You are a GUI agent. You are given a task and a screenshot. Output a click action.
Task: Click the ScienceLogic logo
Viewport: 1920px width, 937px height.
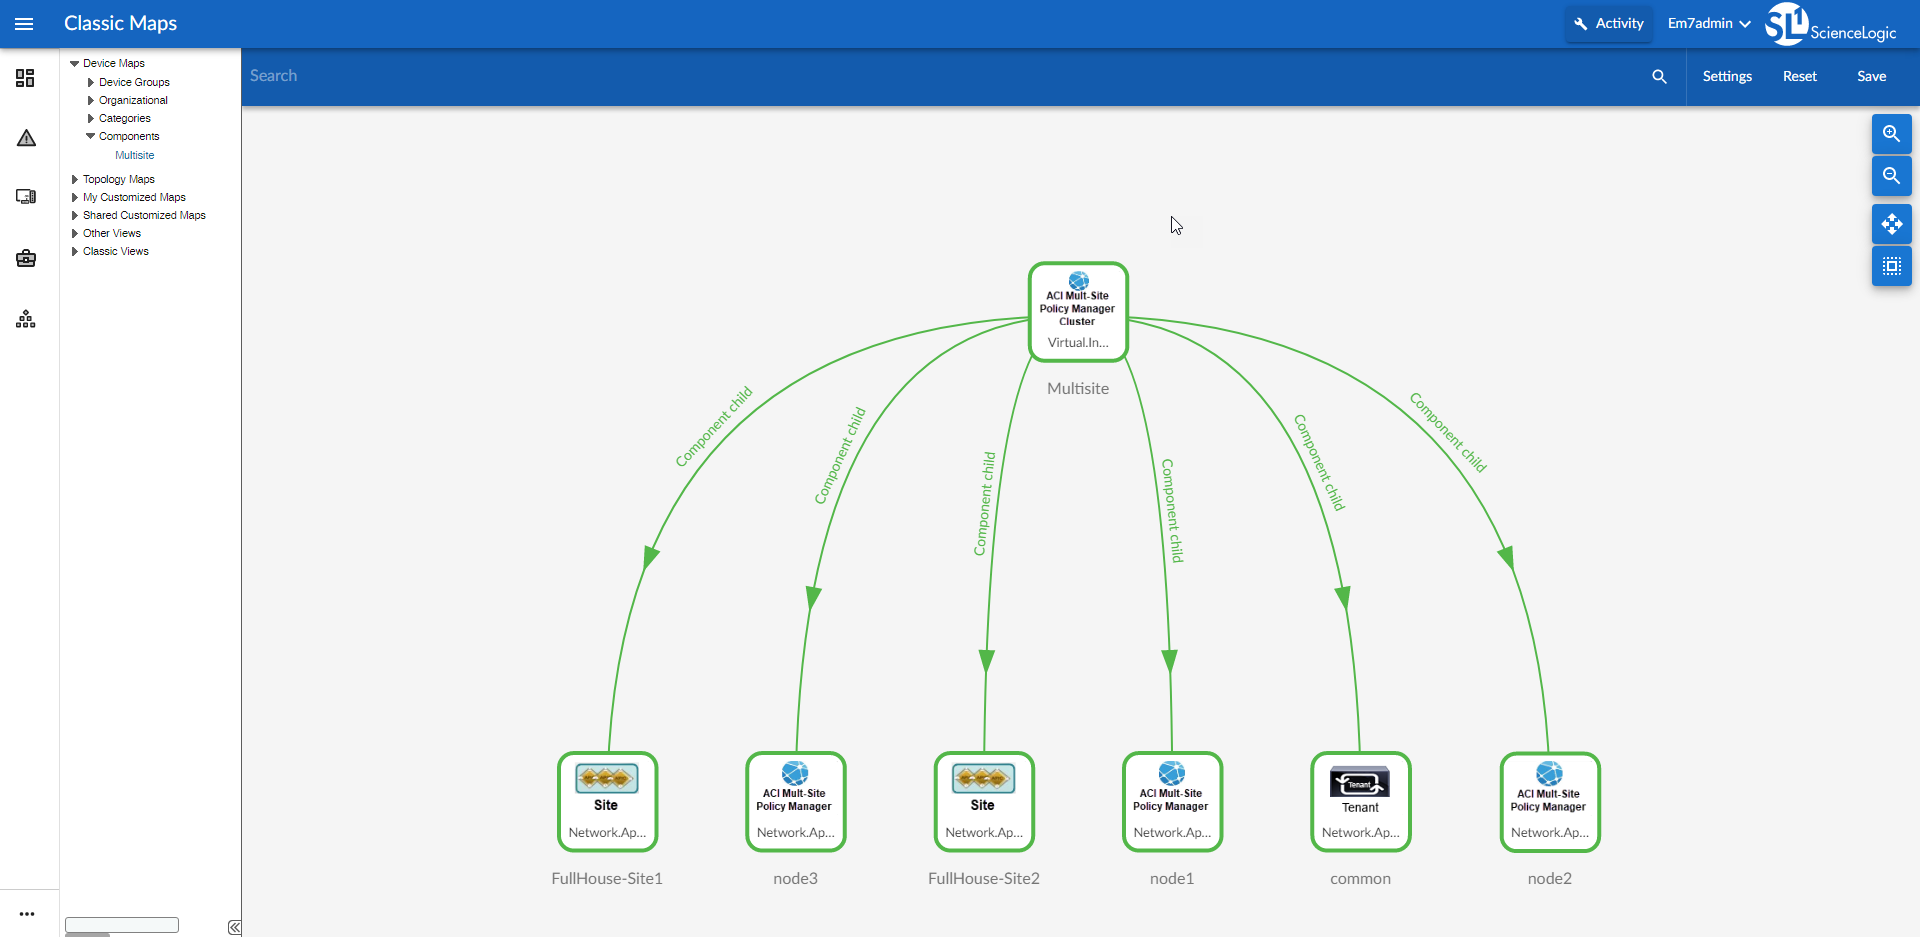1831,24
